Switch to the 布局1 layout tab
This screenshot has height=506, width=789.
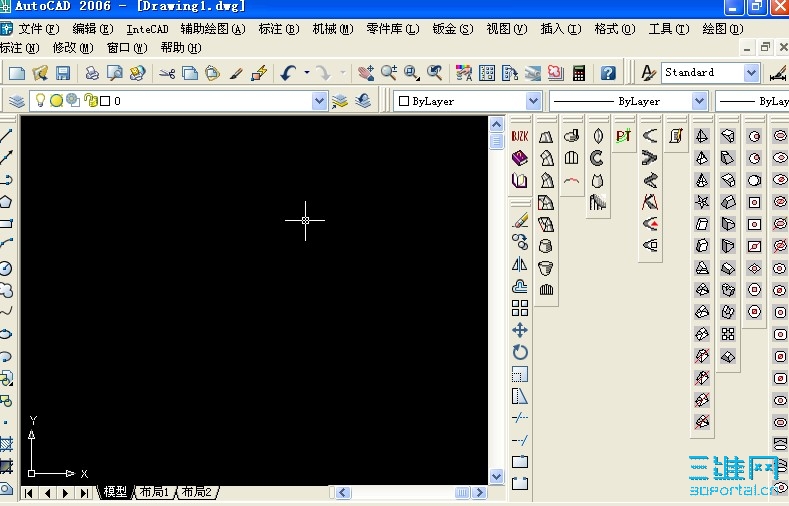pos(154,491)
